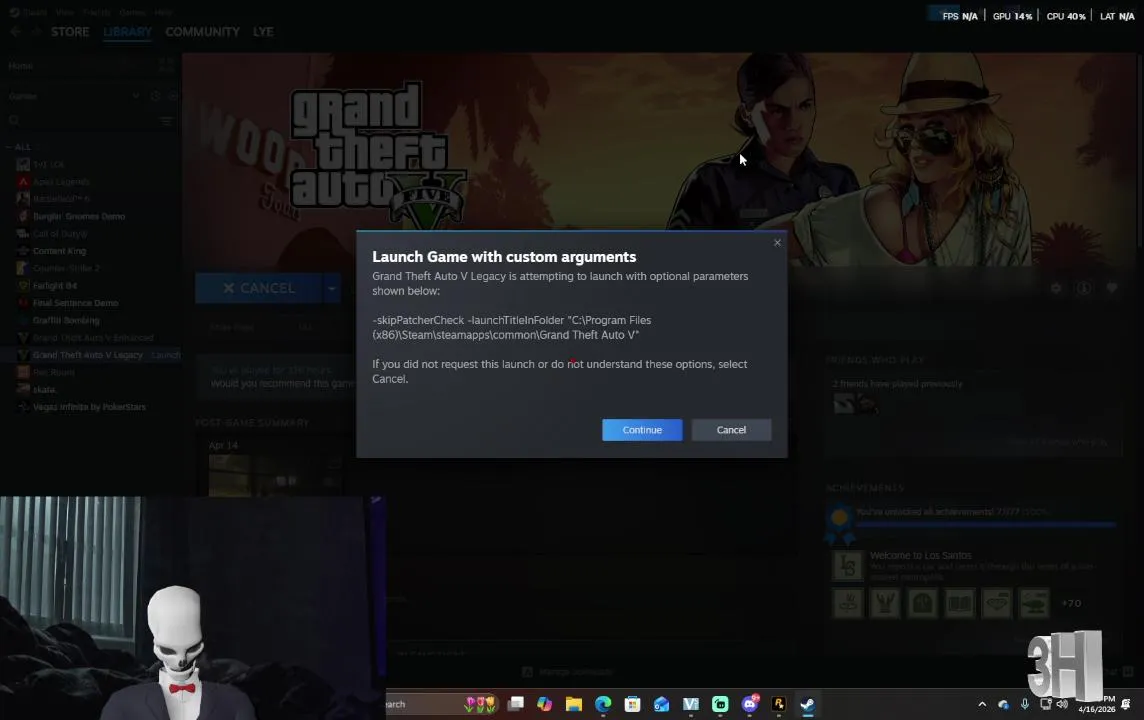Open the dropdown arrow beside CANCEL button
1144x720 pixels.
pos(332,288)
